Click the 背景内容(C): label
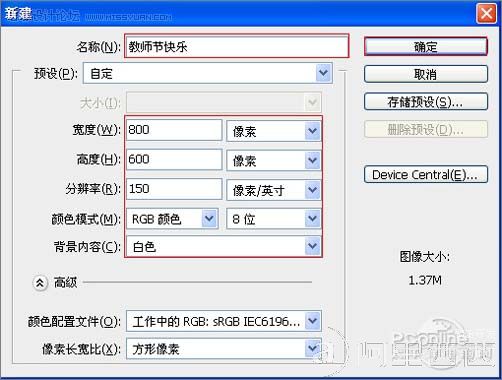This screenshot has width=502, height=380. pos(87,247)
